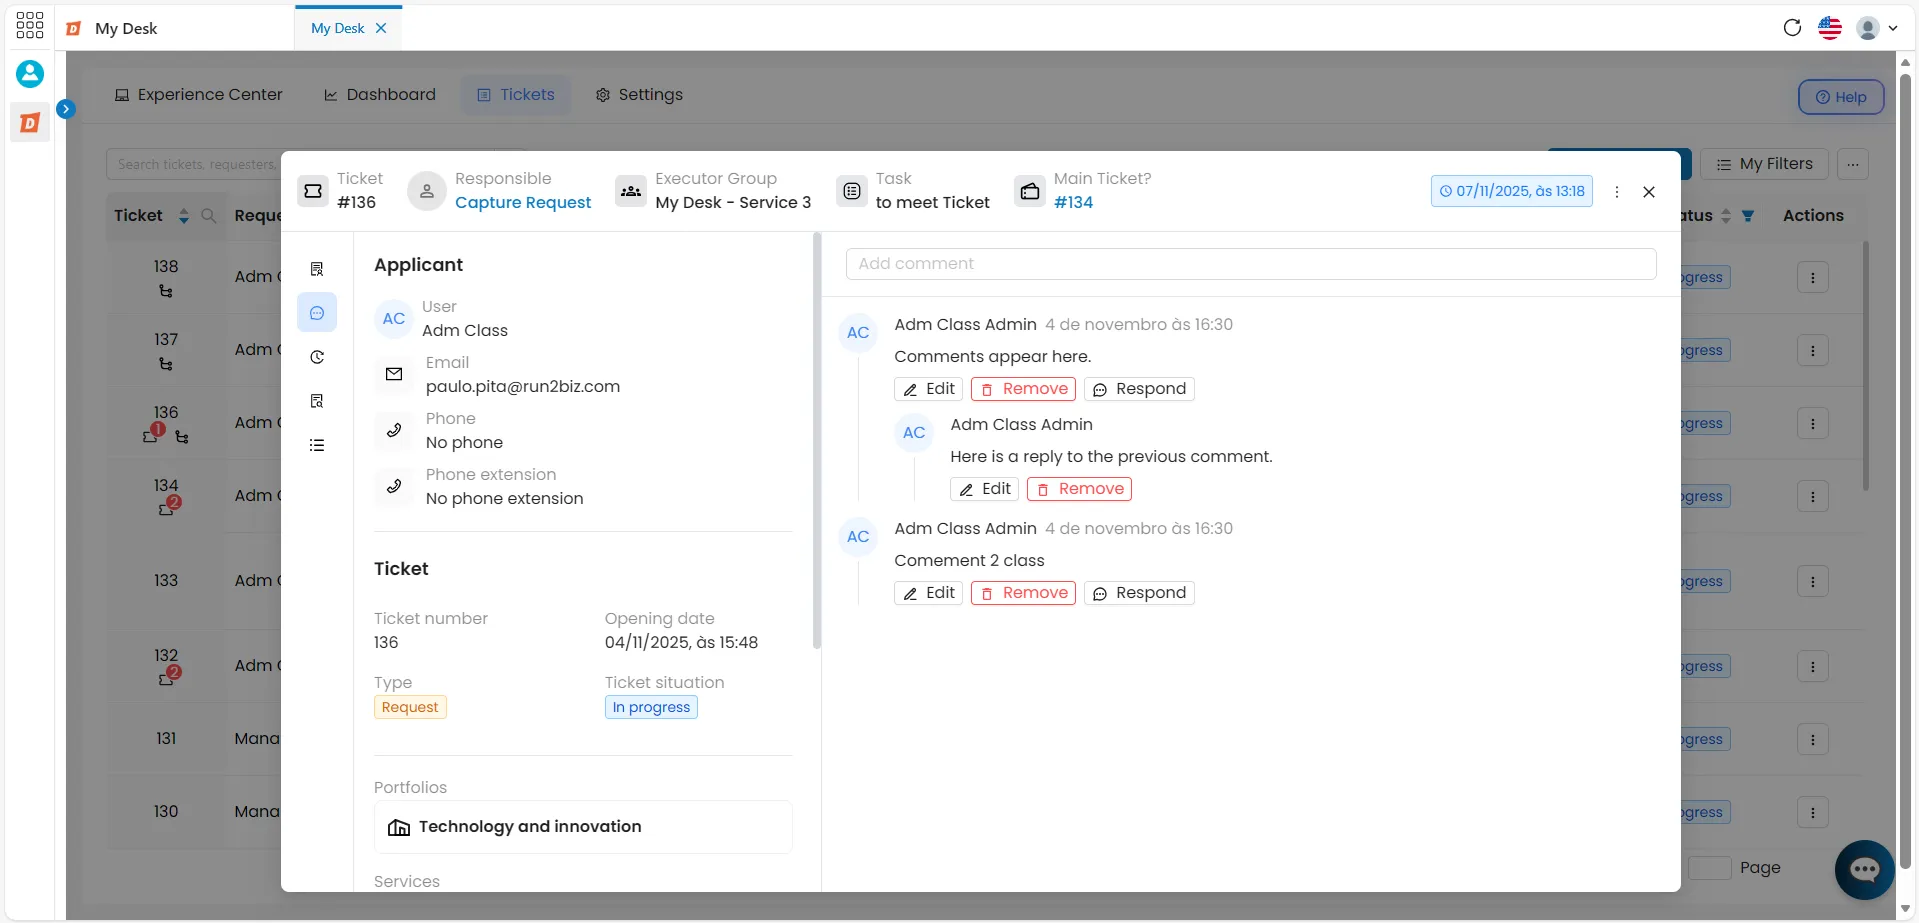
Task: Expand the left panel with blue arrow
Action: click(66, 109)
